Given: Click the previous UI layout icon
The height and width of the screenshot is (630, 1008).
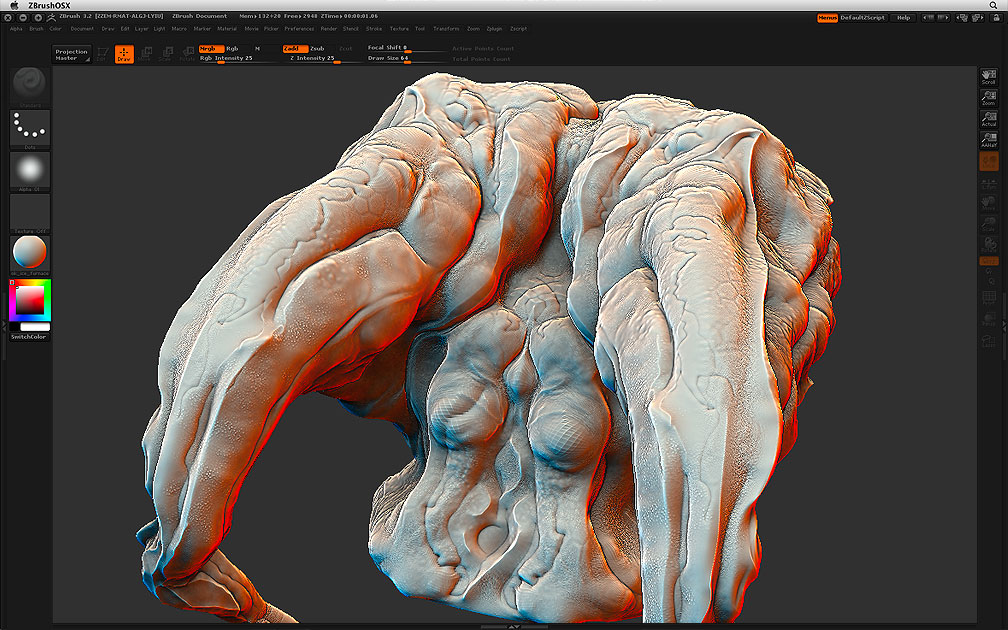Looking at the screenshot, I should click(x=963, y=18).
